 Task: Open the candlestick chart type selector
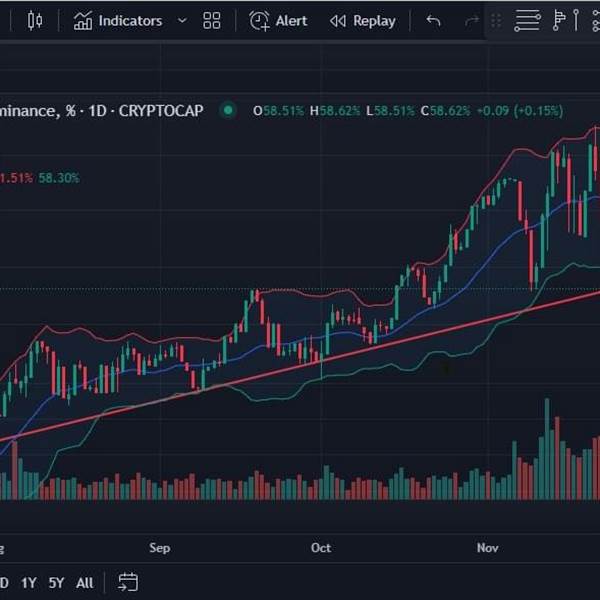(x=35, y=21)
